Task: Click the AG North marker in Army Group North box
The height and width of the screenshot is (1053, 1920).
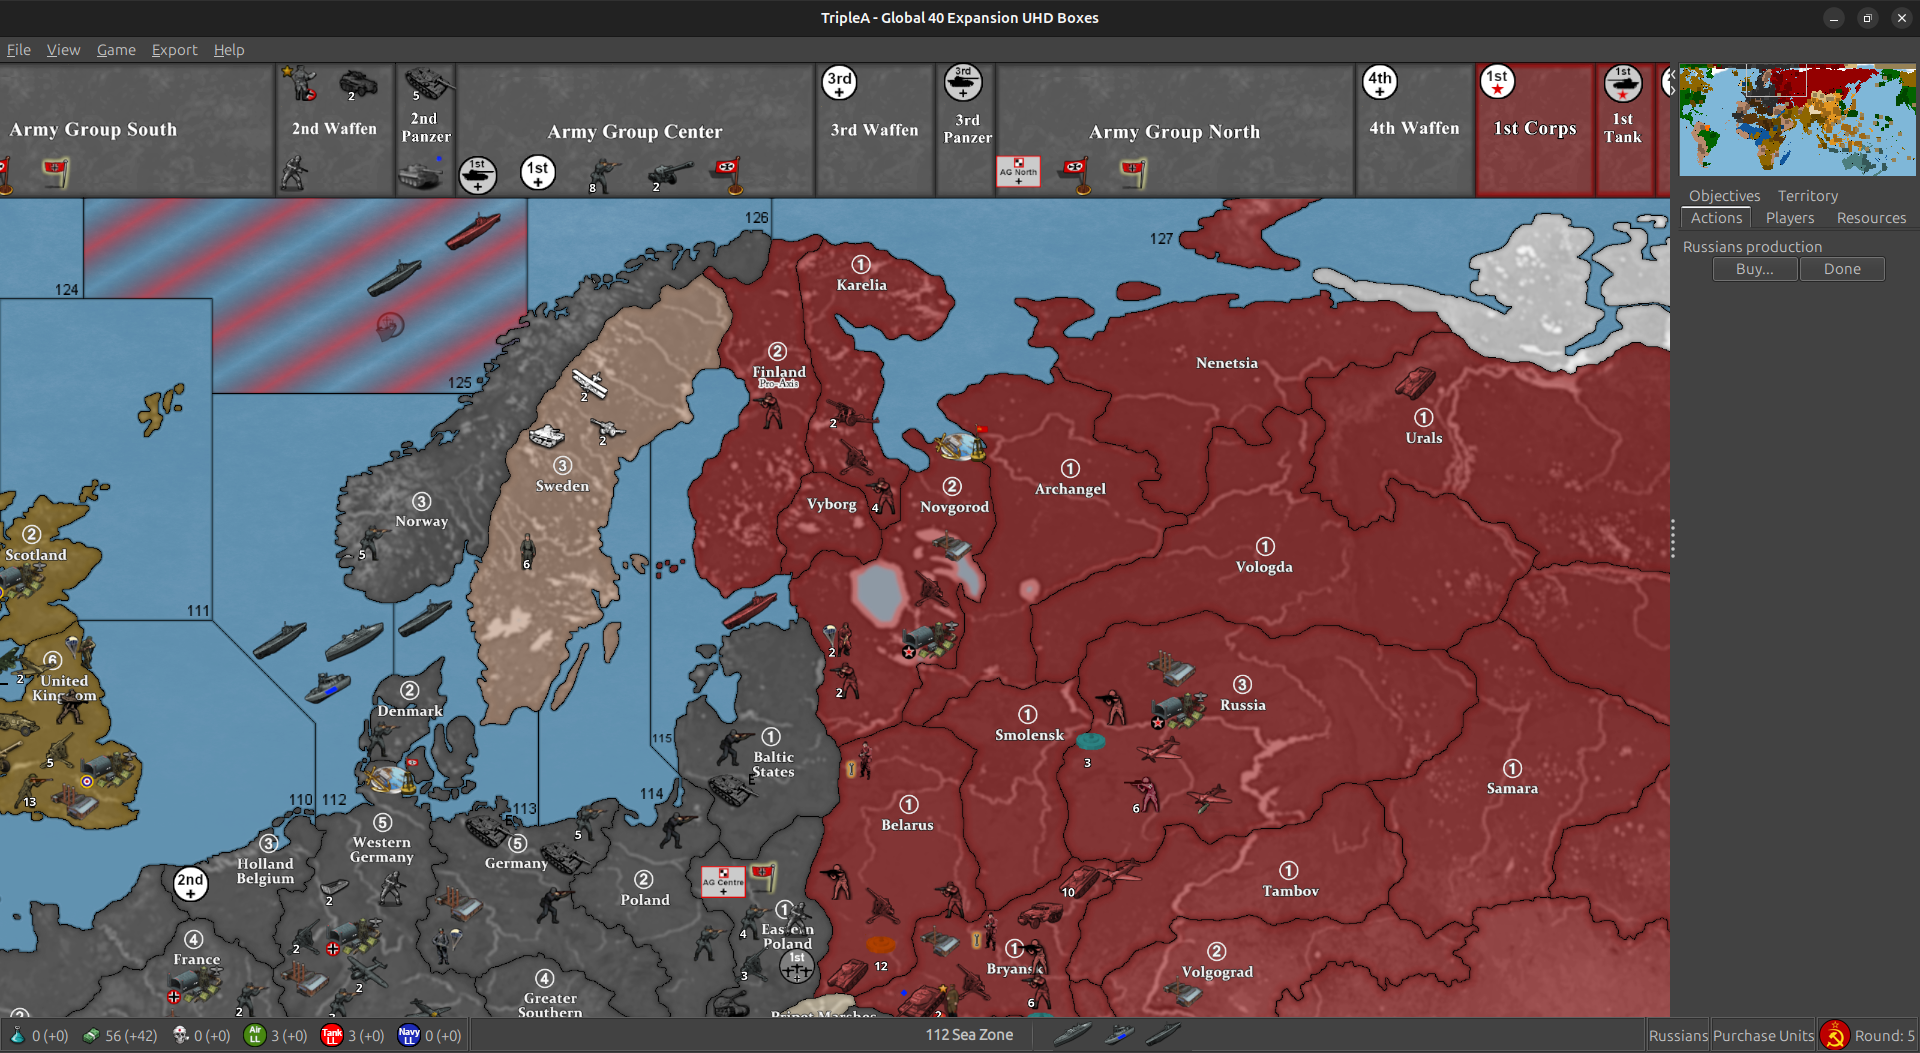Action: click(1018, 171)
